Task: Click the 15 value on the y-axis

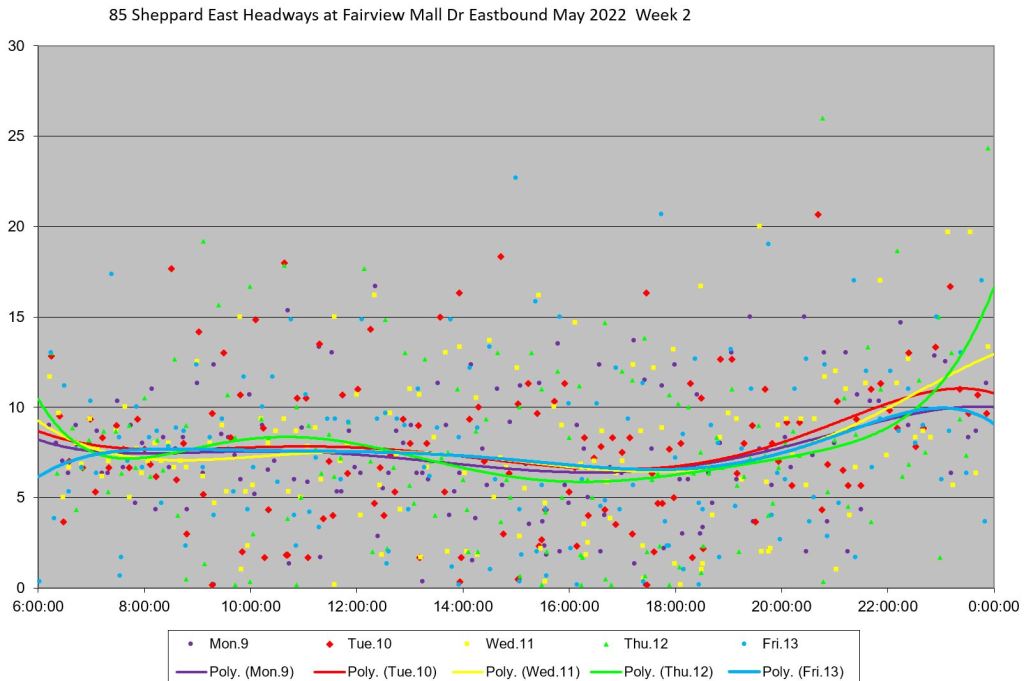Action: [x=17, y=317]
